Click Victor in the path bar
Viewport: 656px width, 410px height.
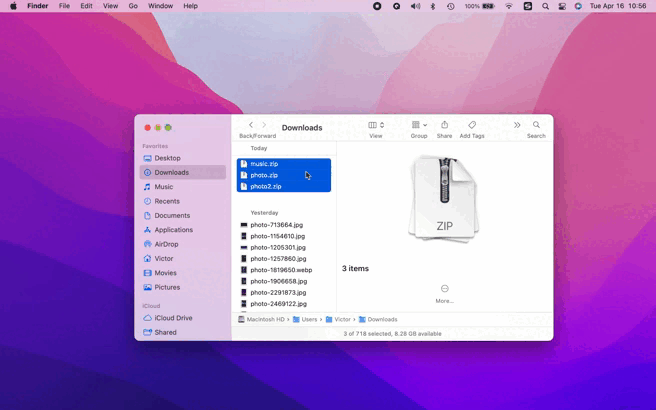pyautogui.click(x=338, y=320)
